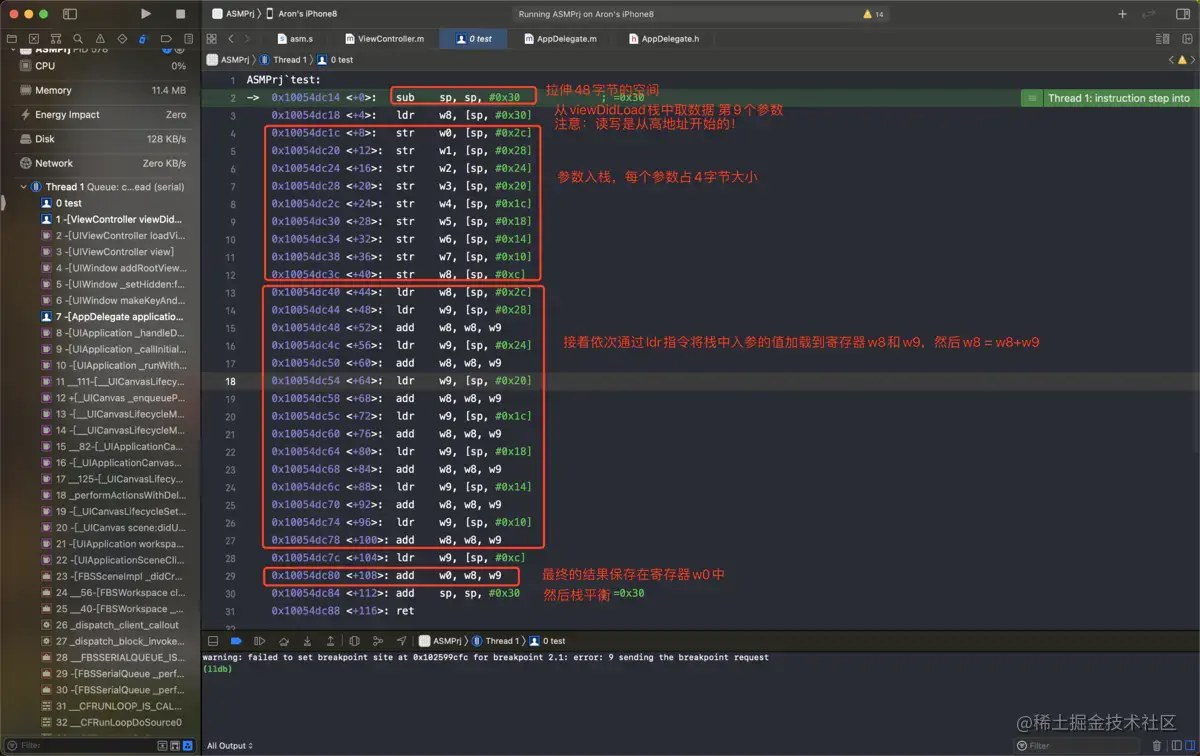Choose Aron's iPhone8 device destination
This screenshot has width=1200, height=756.
pyautogui.click(x=302, y=14)
